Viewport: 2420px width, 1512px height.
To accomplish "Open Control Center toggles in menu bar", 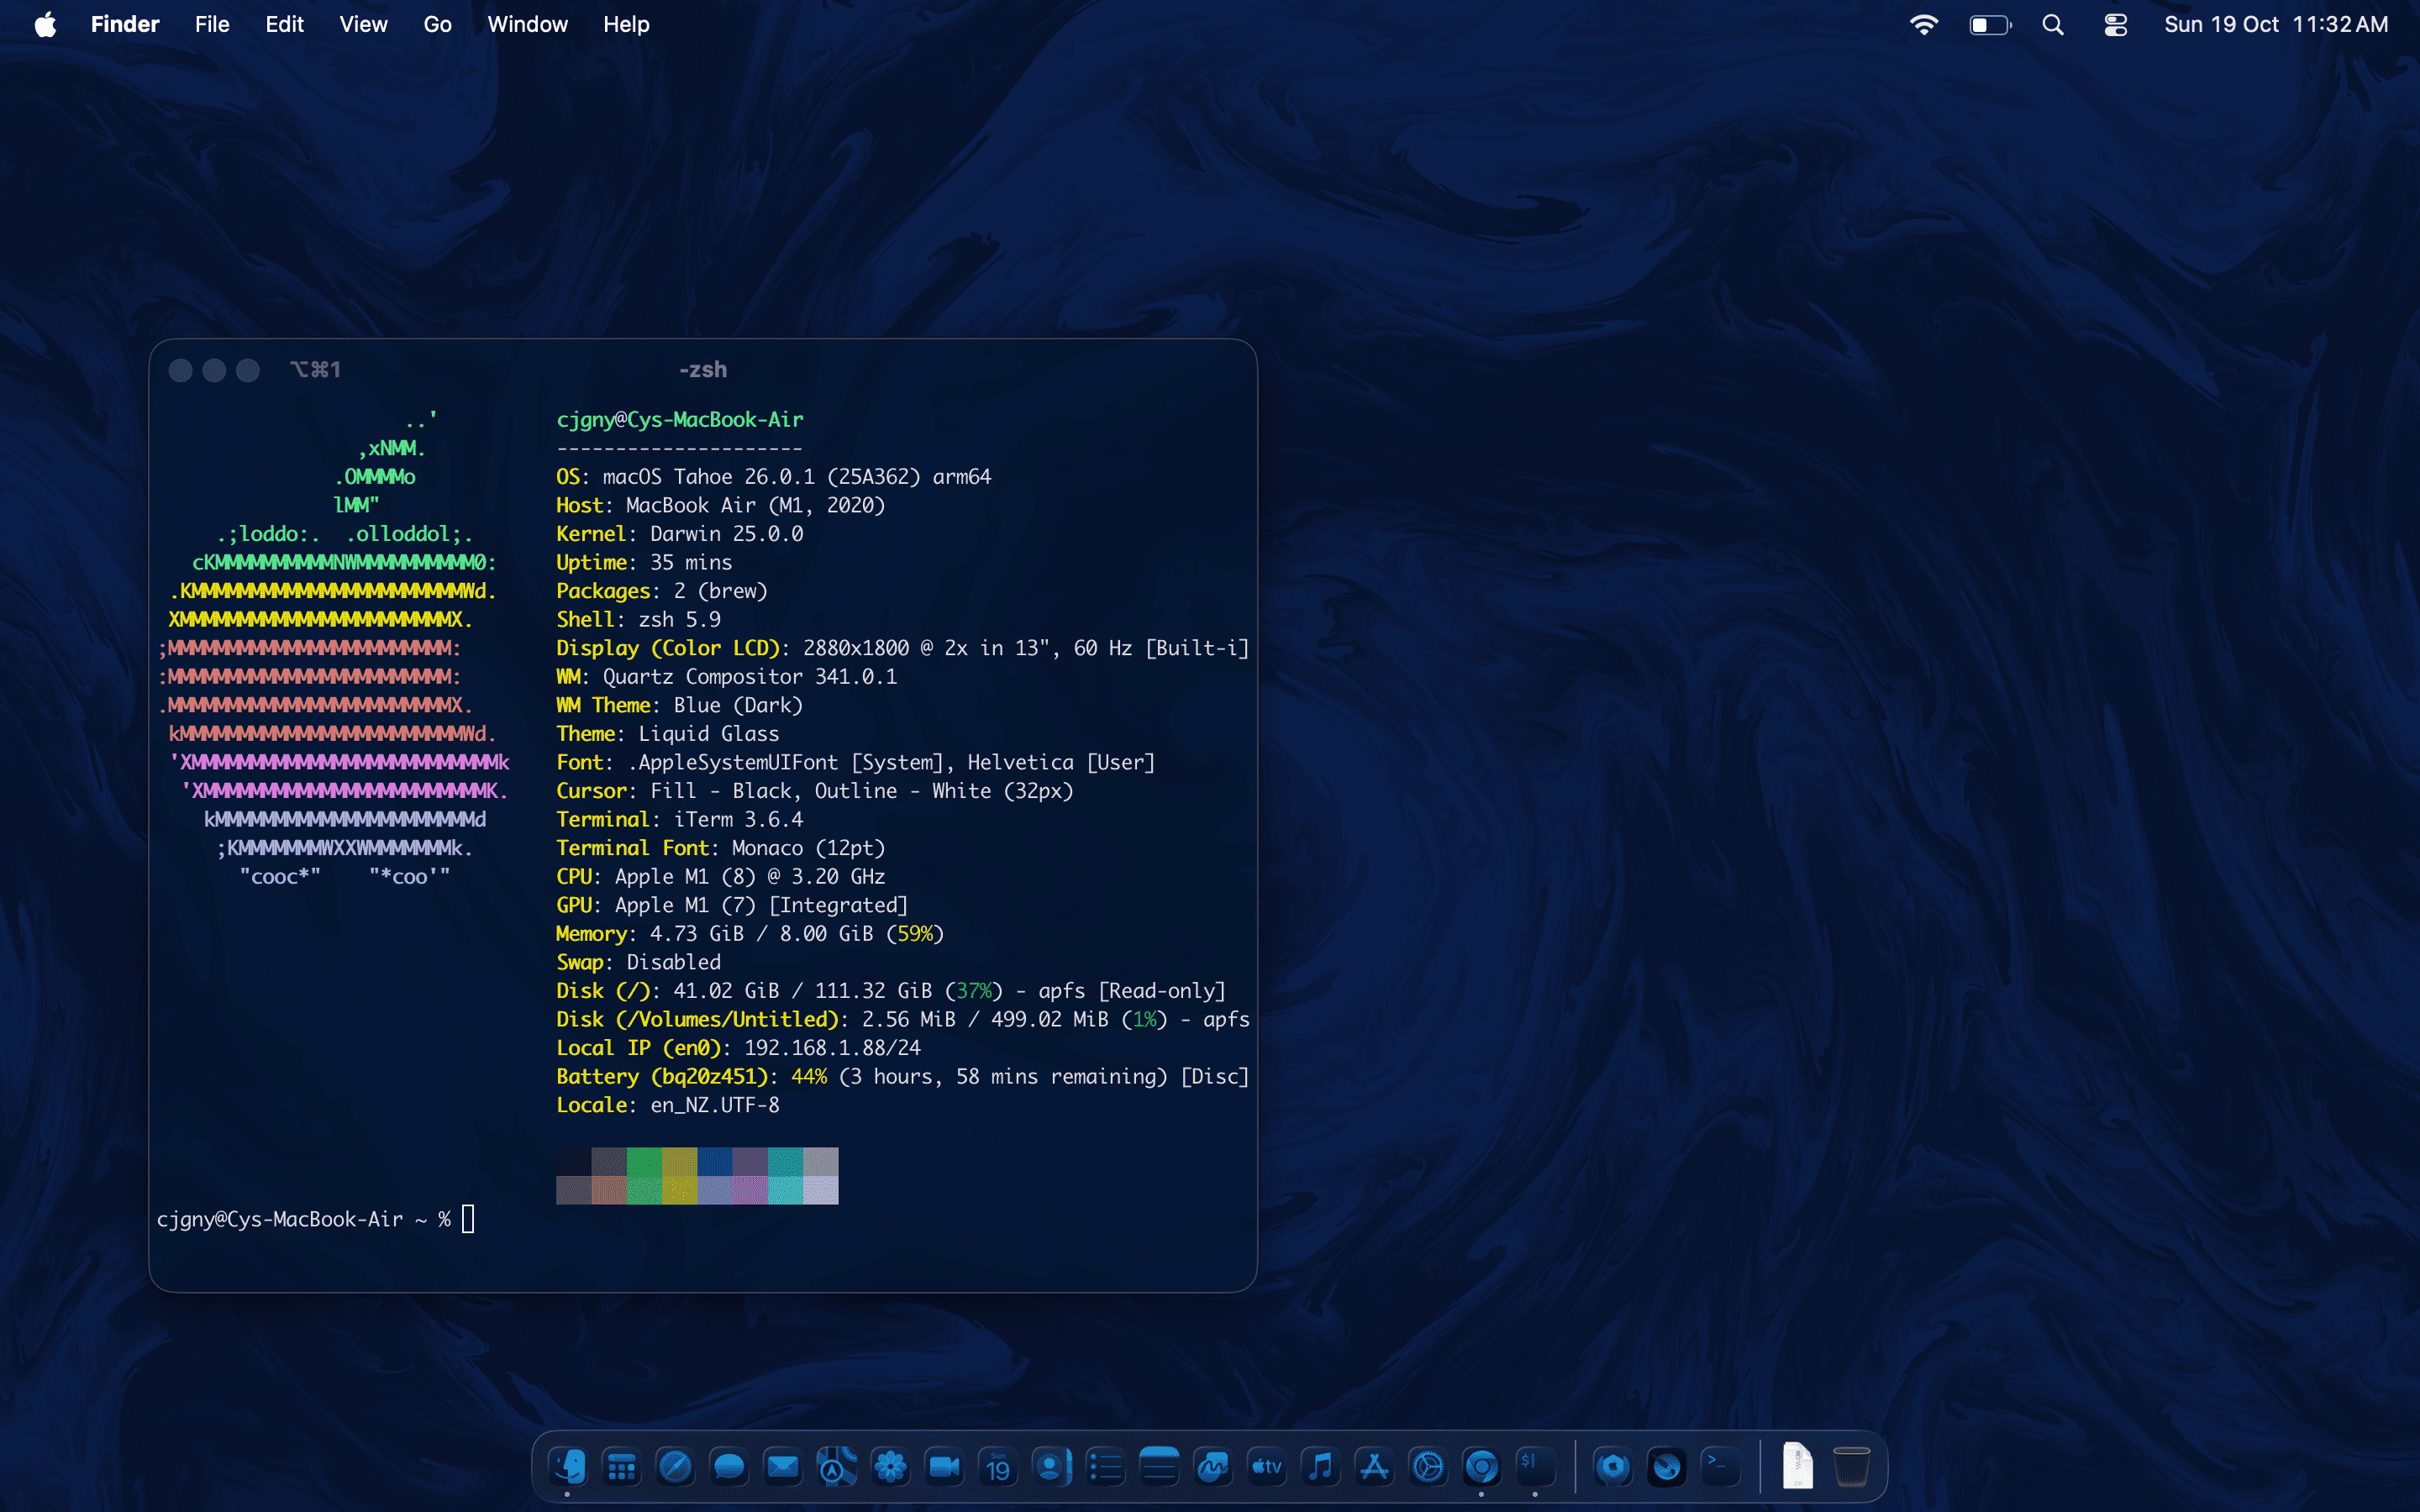I will point(2115,25).
